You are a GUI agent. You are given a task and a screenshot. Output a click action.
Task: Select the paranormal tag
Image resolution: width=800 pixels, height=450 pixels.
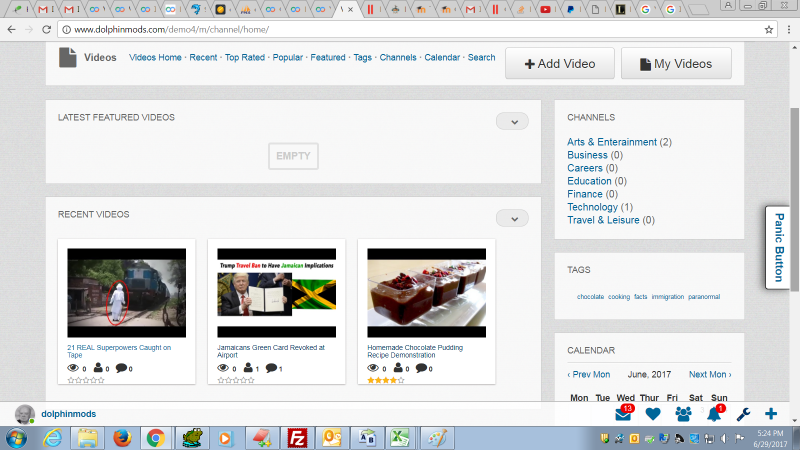(704, 296)
